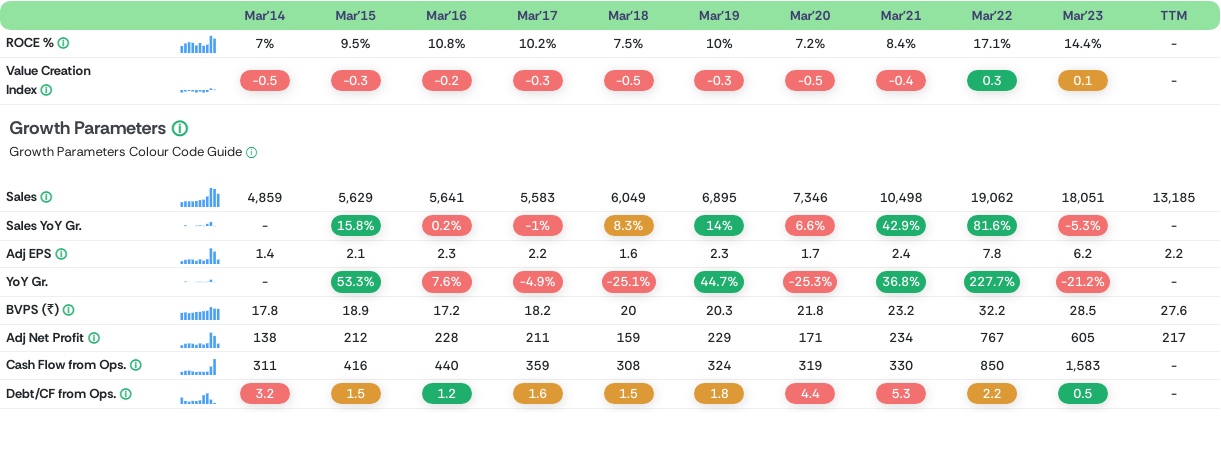Click the green 0.3 Value Creation badge
1221x460 pixels.
pos(992,81)
